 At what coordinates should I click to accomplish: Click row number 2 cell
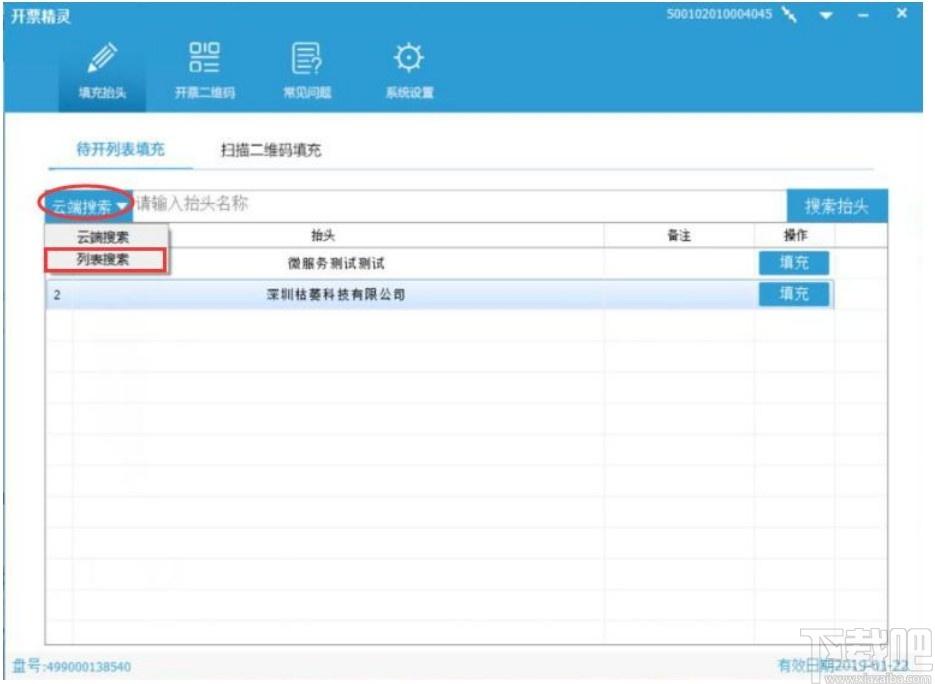[x=57, y=295]
